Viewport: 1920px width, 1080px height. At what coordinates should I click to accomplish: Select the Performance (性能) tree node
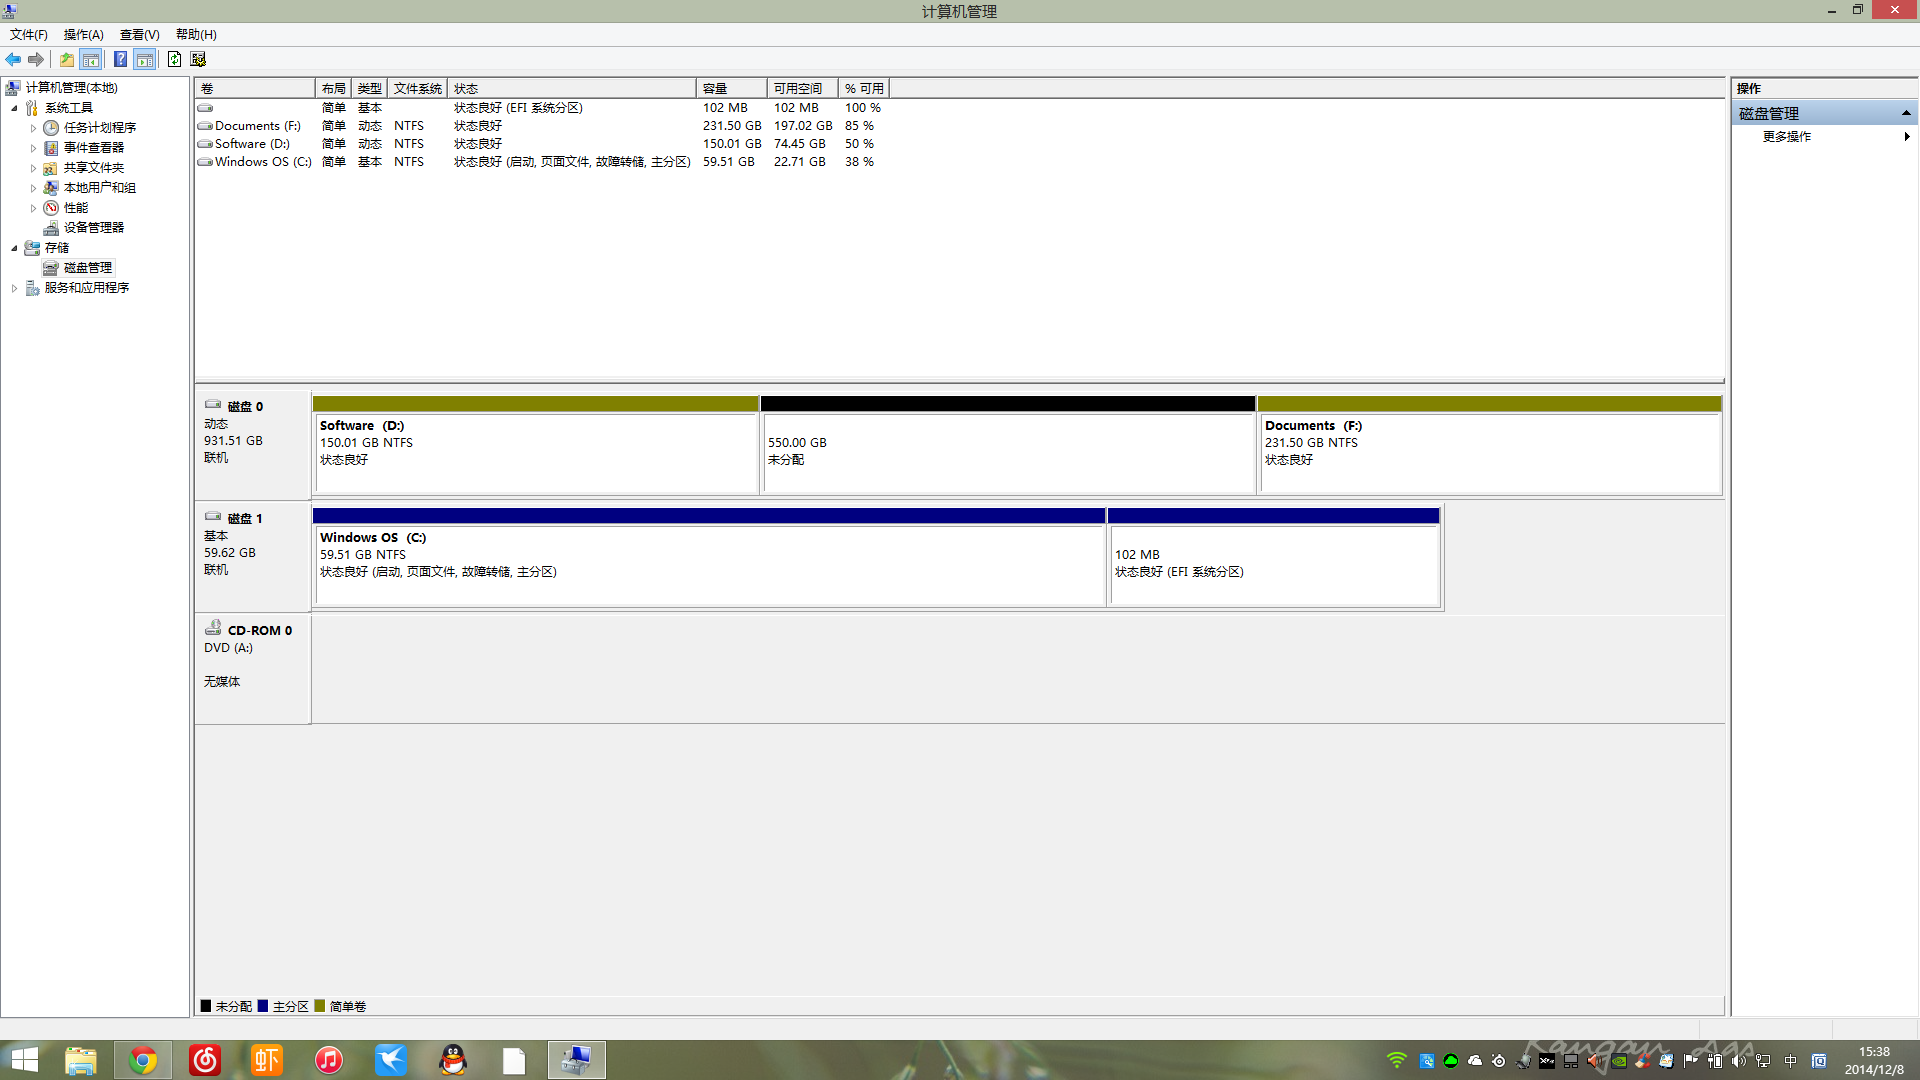click(76, 208)
